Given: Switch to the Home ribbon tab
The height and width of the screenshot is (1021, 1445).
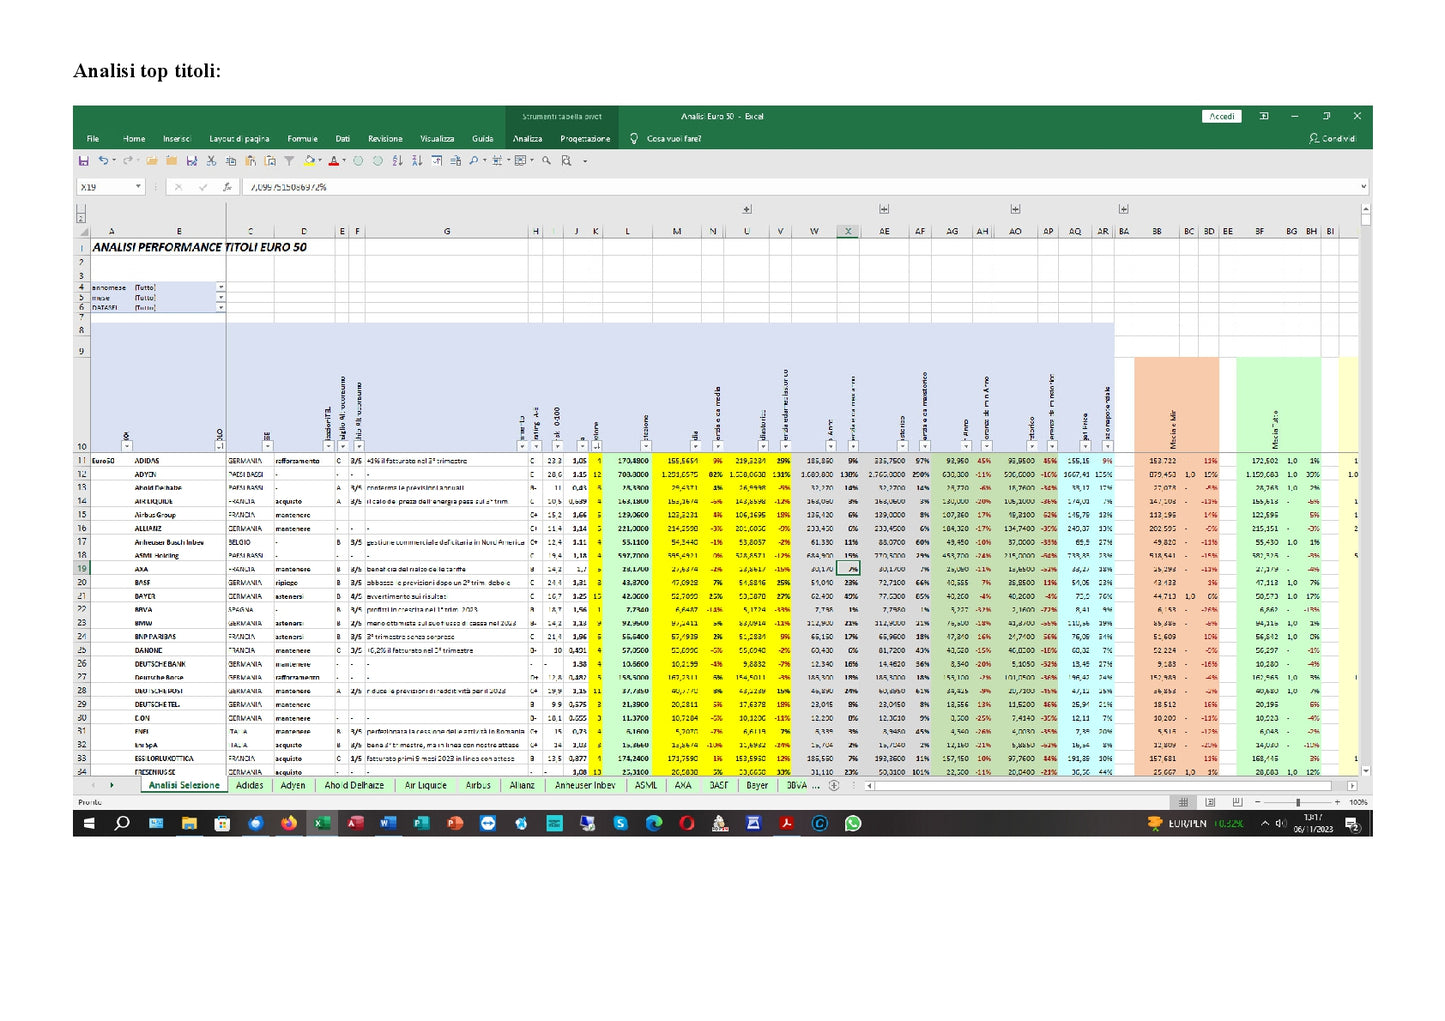Looking at the screenshot, I should point(134,139).
